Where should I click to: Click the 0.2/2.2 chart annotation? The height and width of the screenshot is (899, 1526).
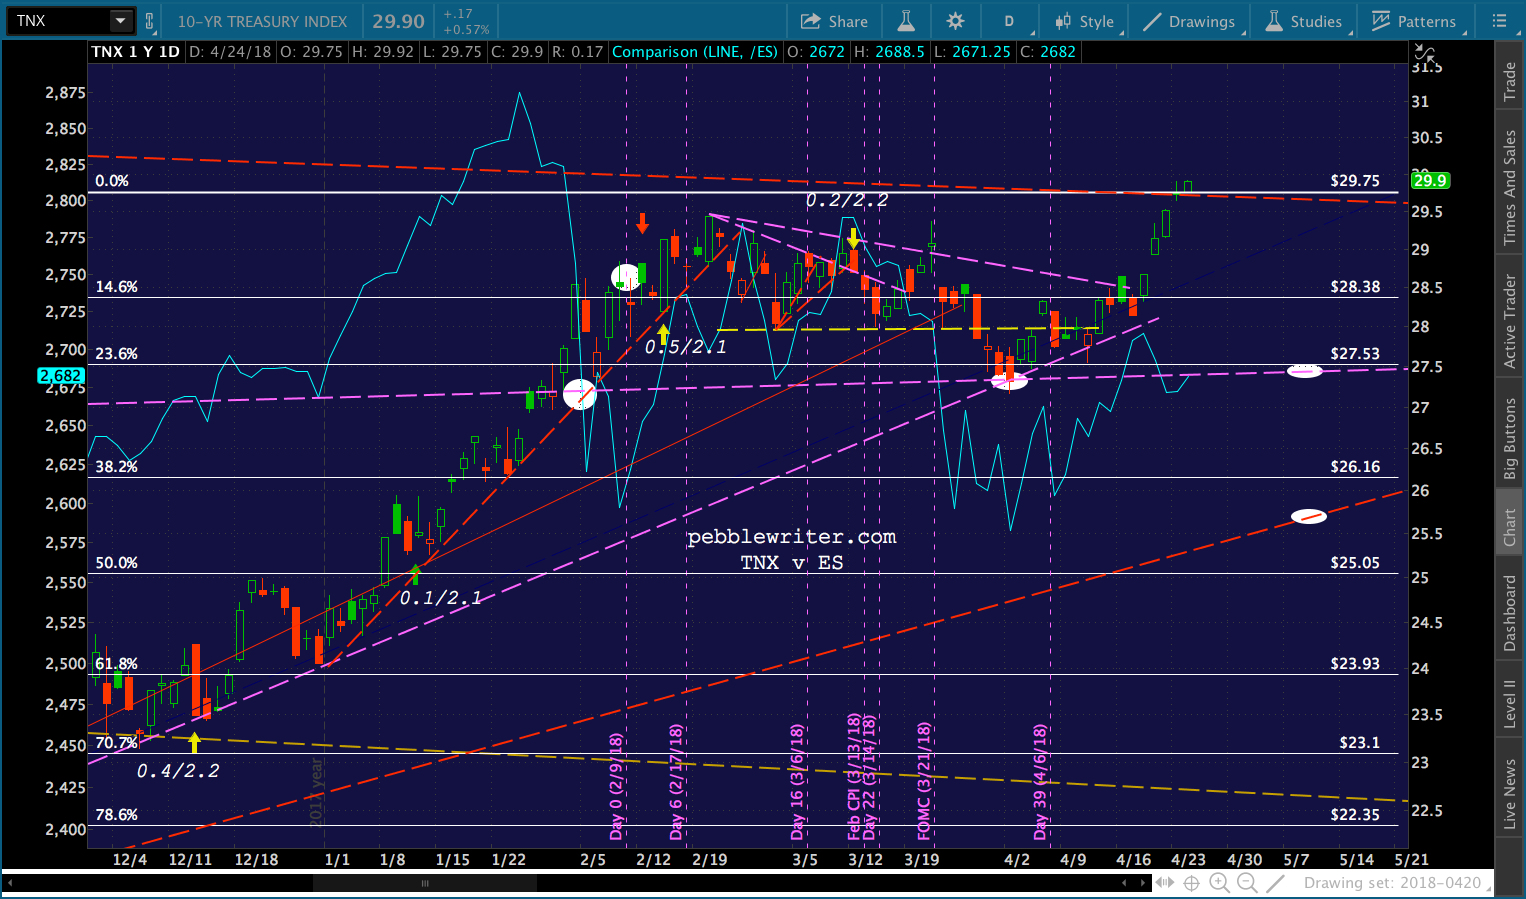847,200
